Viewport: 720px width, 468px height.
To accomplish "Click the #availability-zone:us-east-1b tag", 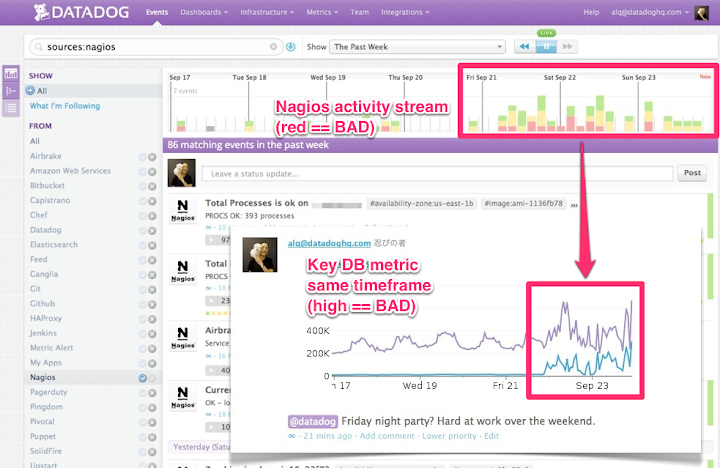I will (x=422, y=203).
